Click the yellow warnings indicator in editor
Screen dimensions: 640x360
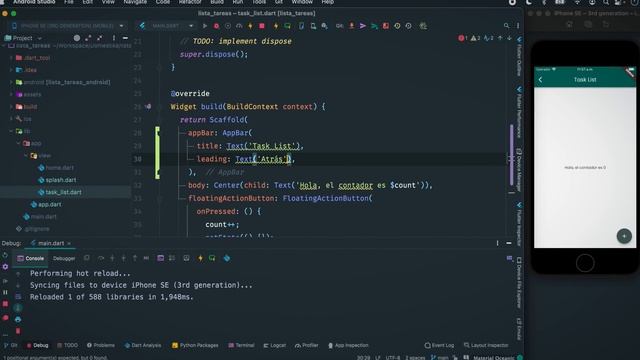pos(476,38)
